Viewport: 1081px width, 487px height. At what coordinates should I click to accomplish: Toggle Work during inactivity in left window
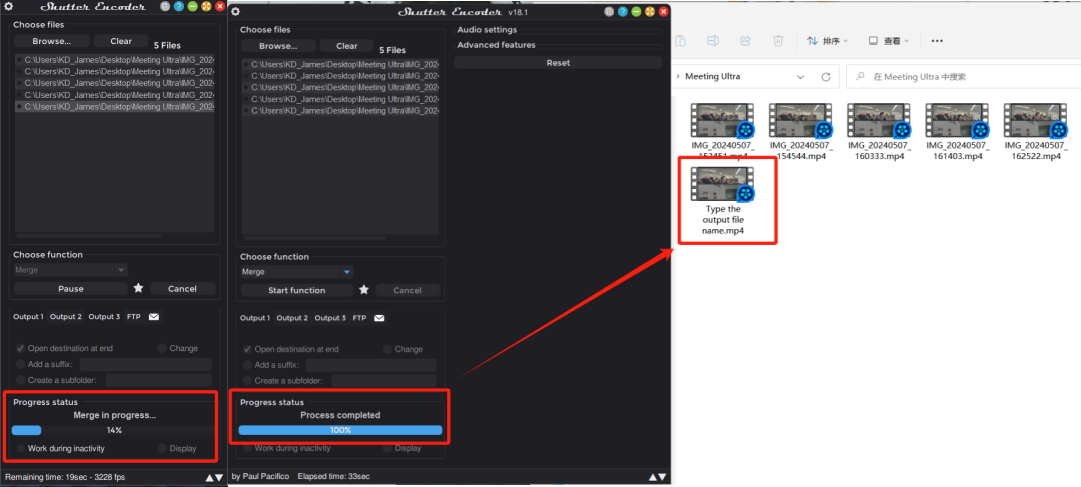click(x=21, y=448)
